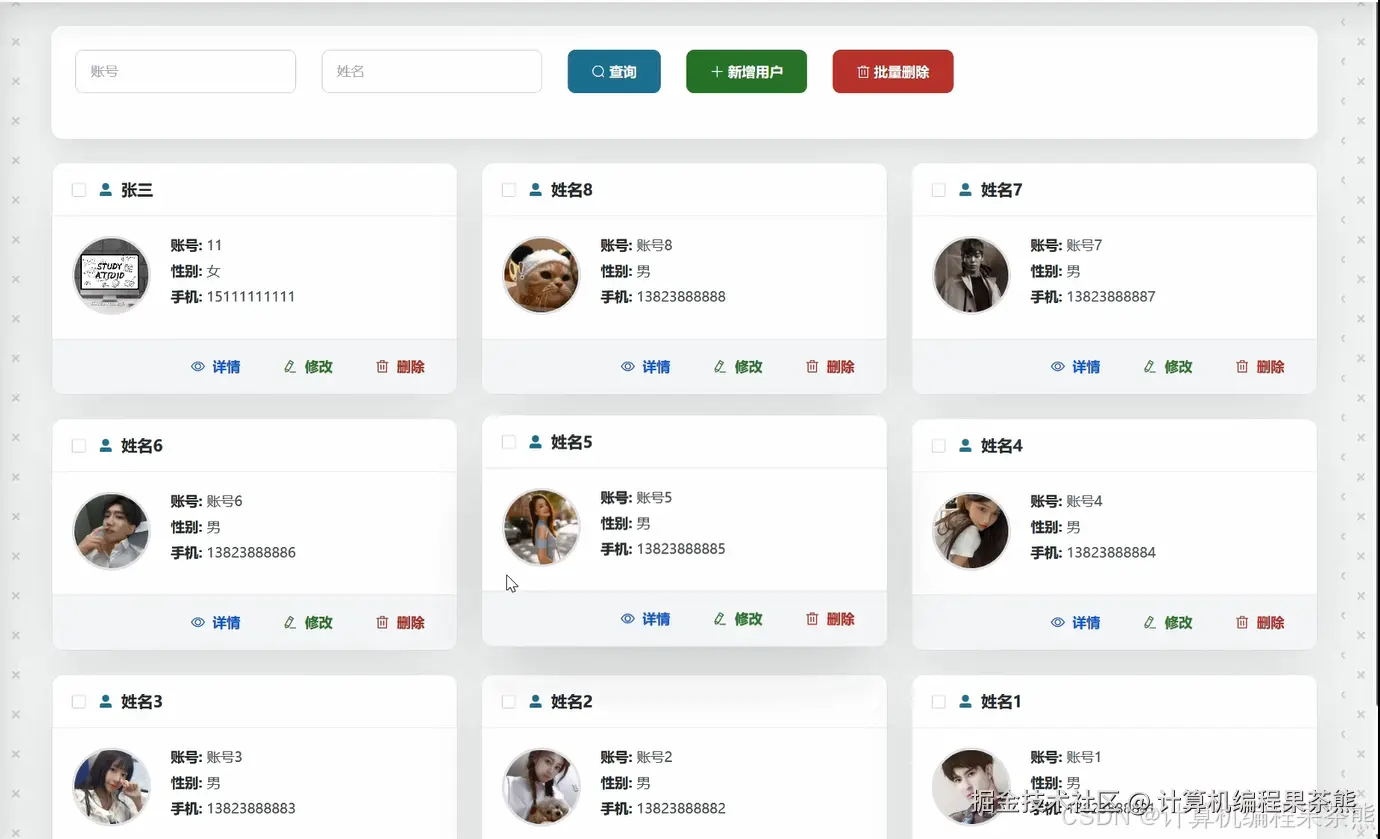Click the eye 详情 icon on 张三's card
The width and height of the screenshot is (1380, 839).
pos(199,367)
